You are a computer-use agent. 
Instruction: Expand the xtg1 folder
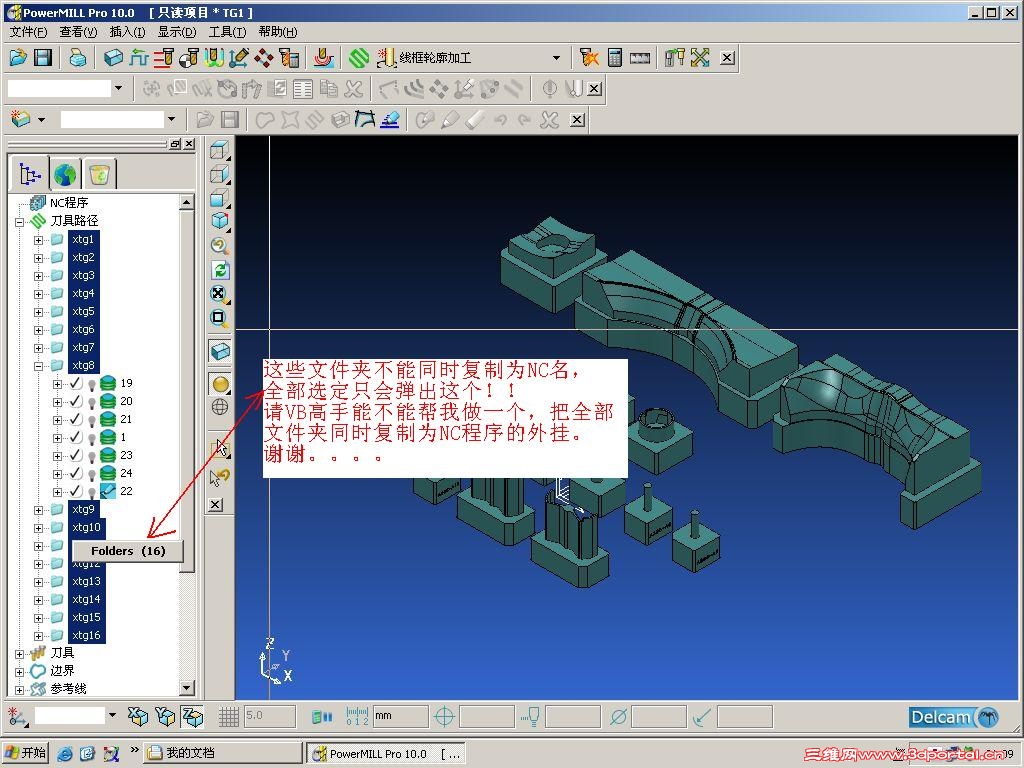(39, 240)
